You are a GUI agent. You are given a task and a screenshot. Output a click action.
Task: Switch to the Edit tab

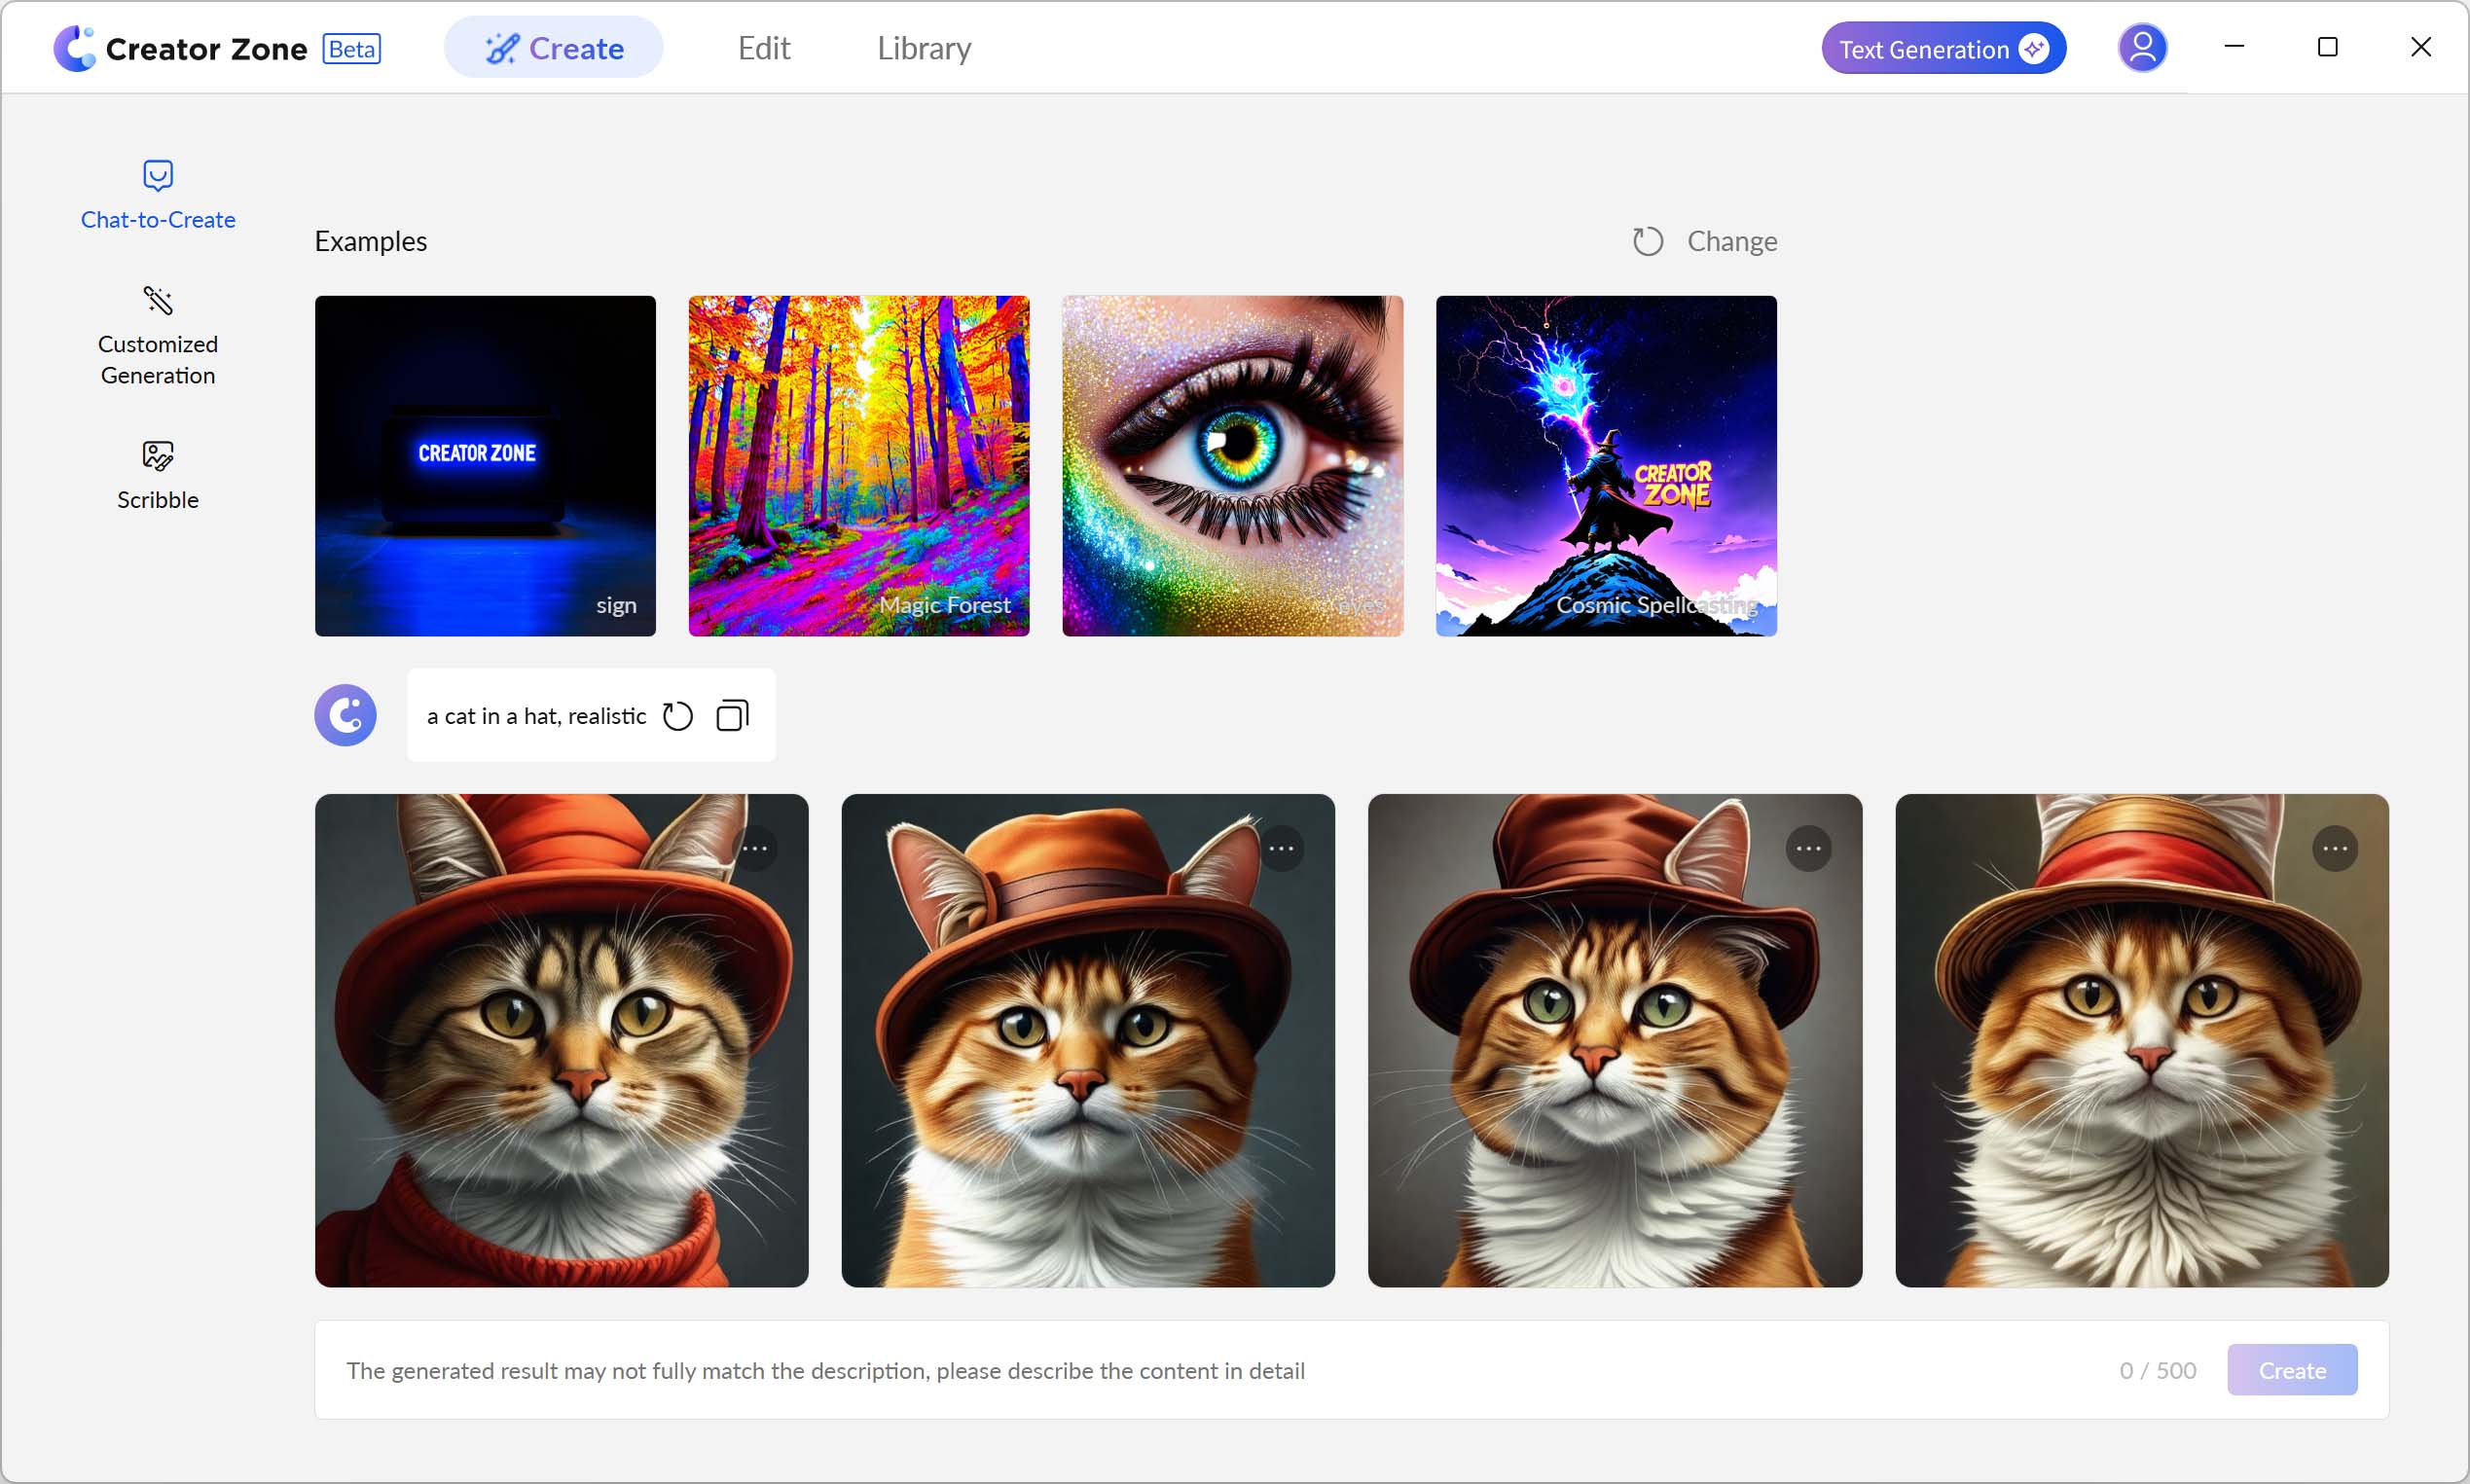[x=764, y=48]
